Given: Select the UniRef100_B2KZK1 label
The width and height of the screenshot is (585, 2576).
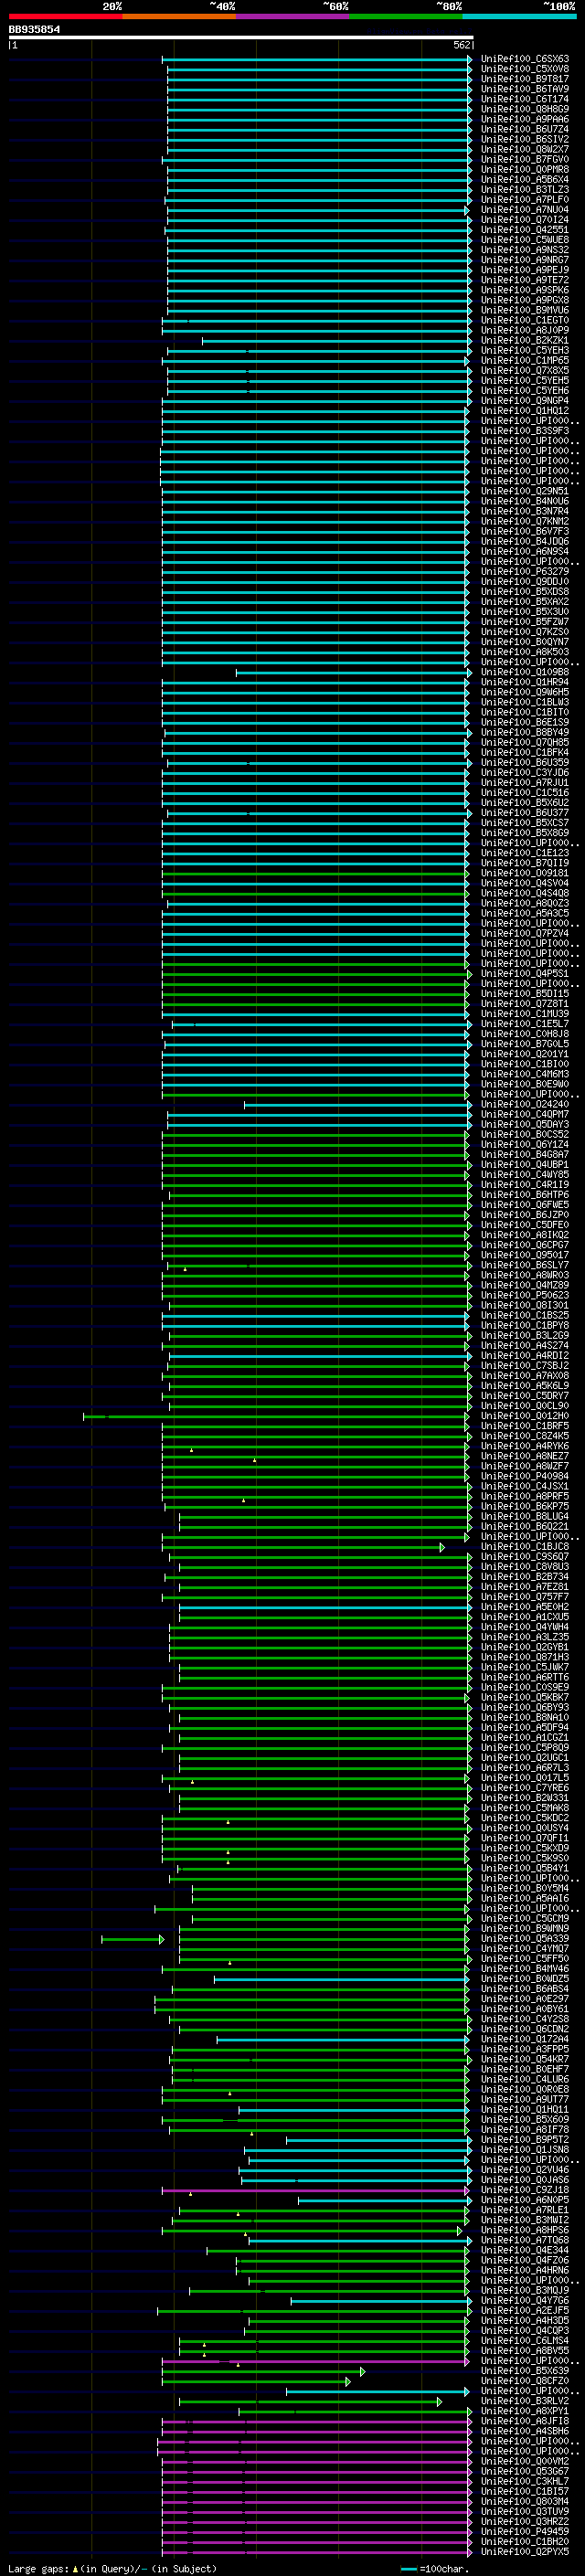Looking at the screenshot, I should (525, 340).
